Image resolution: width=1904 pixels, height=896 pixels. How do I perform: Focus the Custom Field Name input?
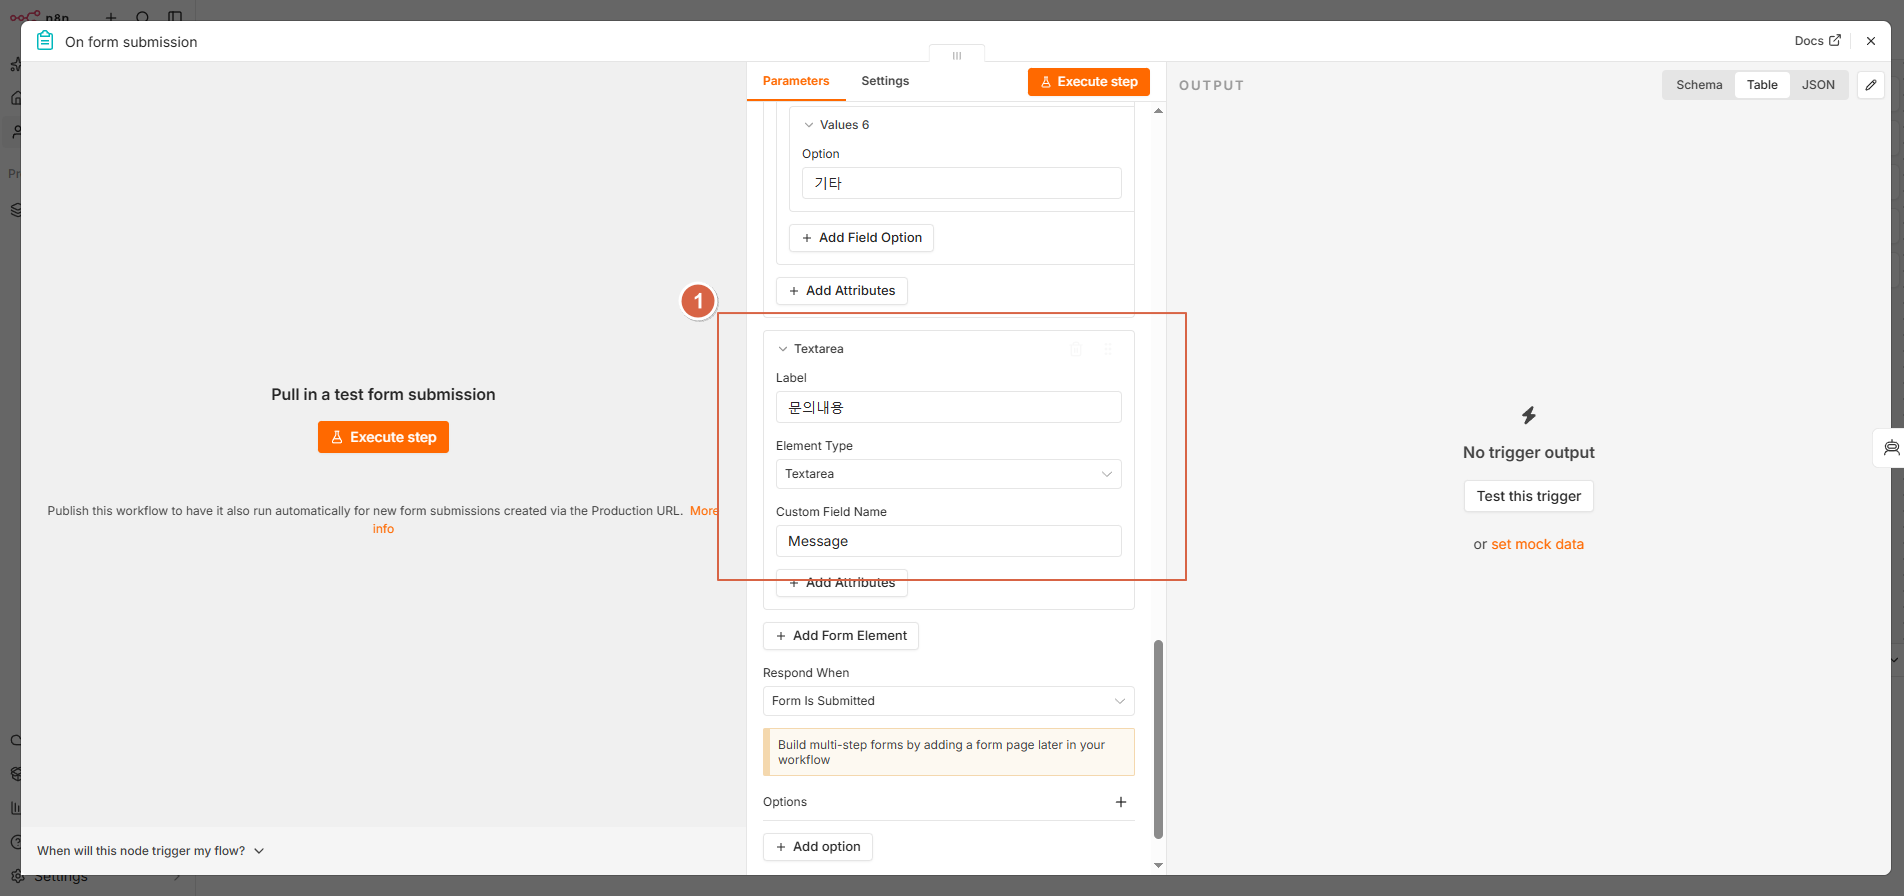tap(948, 541)
